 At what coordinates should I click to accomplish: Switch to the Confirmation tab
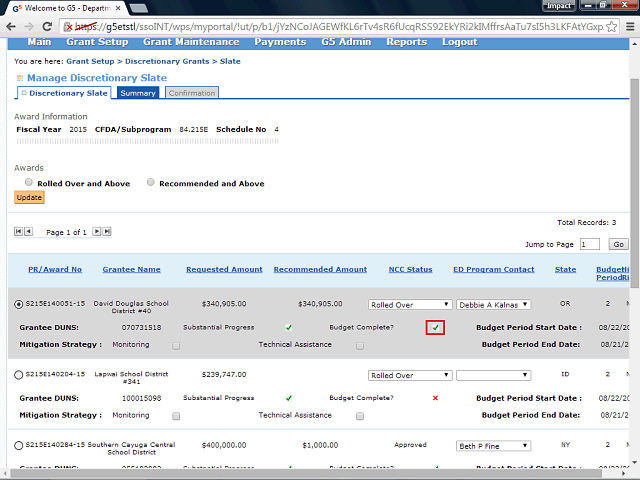[192, 93]
